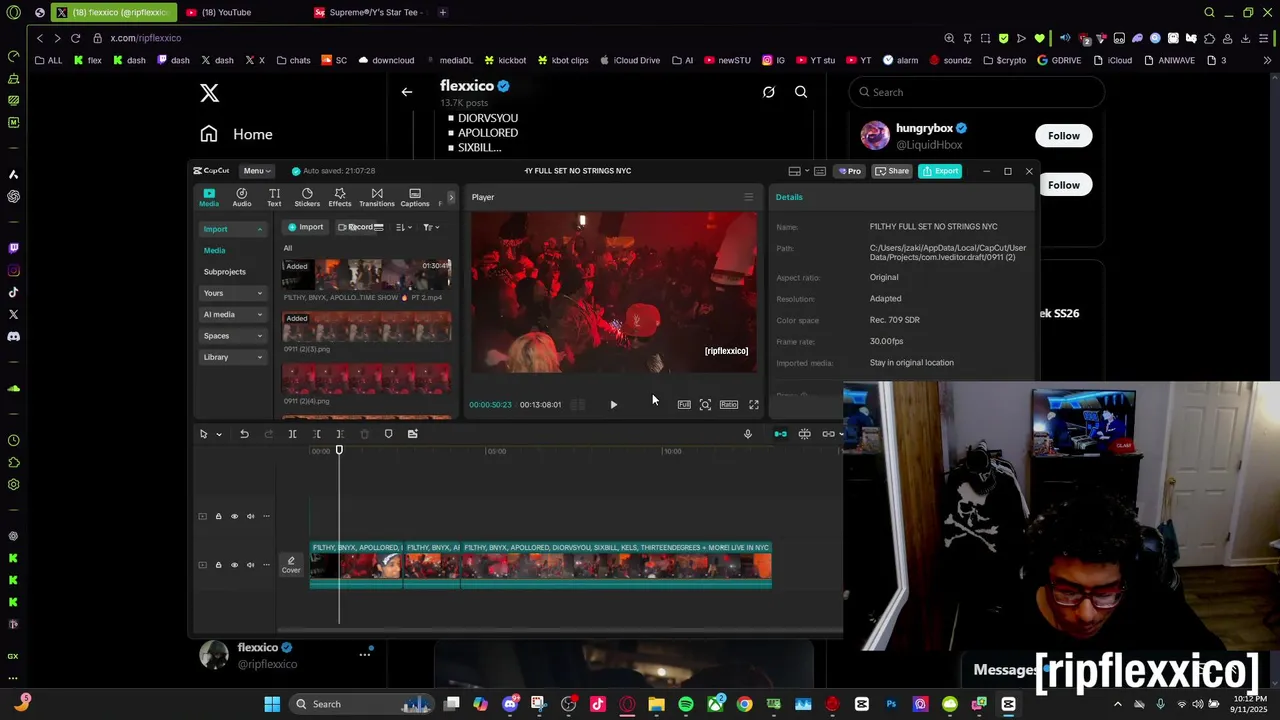1280x720 pixels.
Task: Open the Player panel hamburger menu
Action: pyautogui.click(x=748, y=197)
